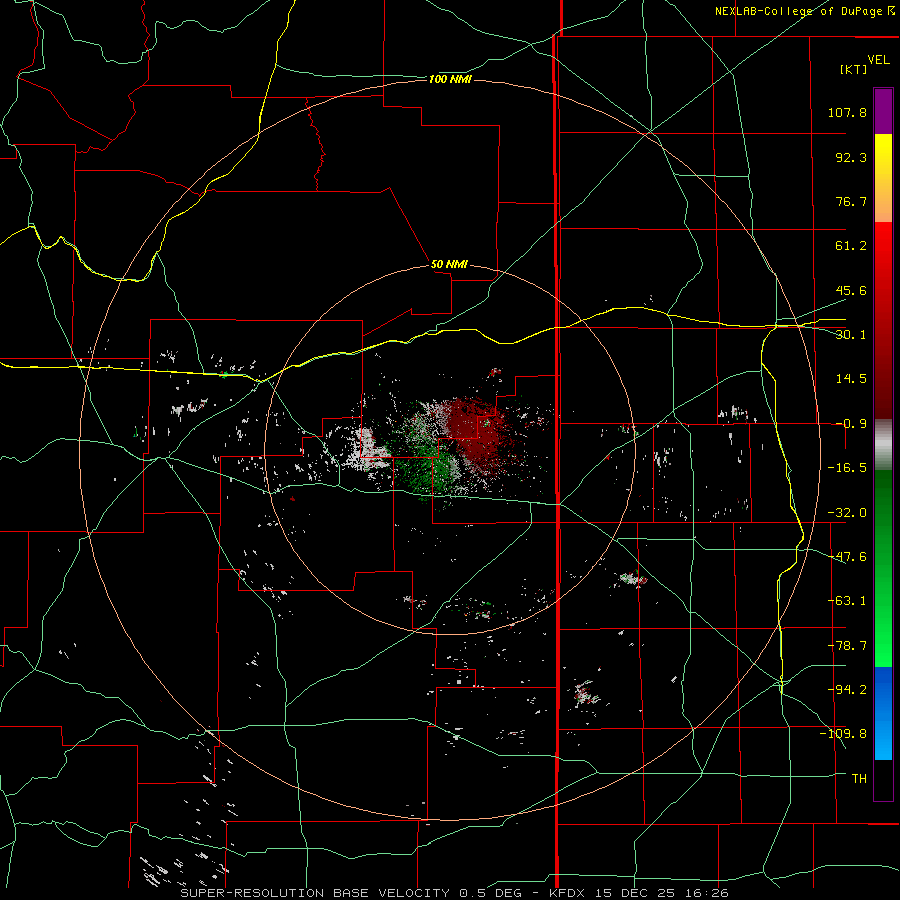The image size is (900, 900).
Task: Click the -32.0 velocity scale value
Action: click(x=847, y=513)
